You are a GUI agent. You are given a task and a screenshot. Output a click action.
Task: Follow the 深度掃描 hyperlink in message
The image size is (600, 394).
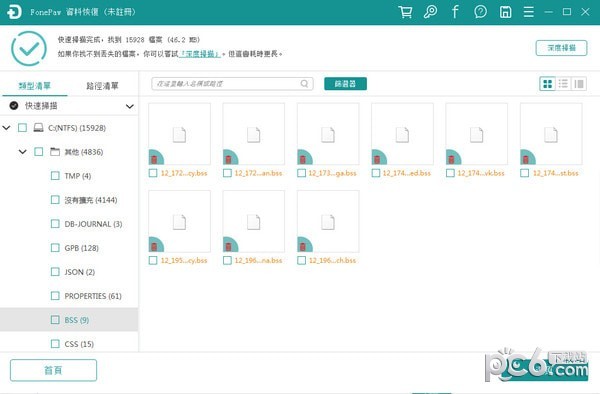click(200, 54)
